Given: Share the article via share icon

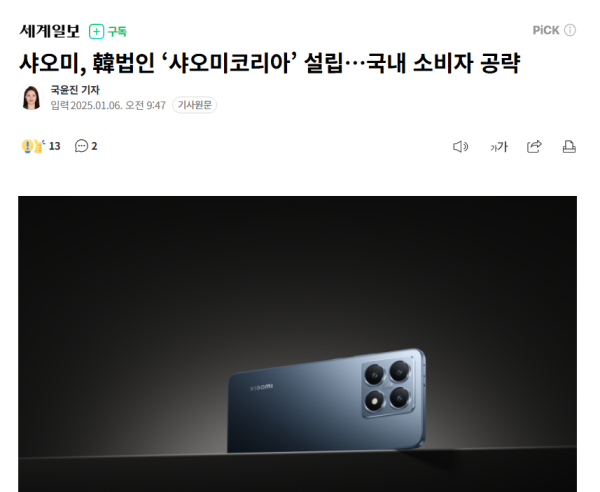Looking at the screenshot, I should [534, 147].
